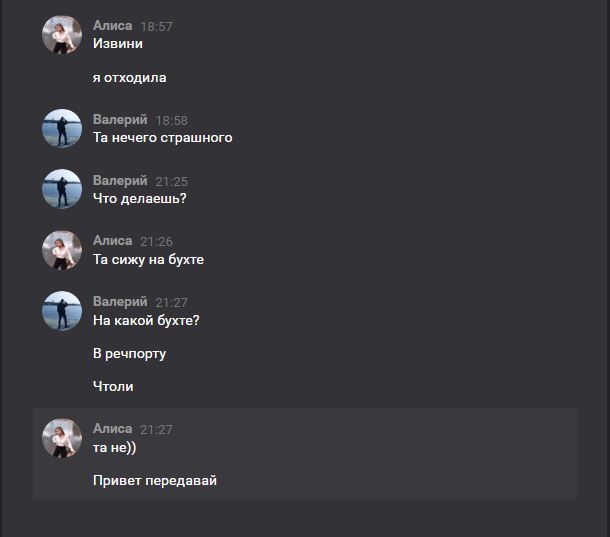
Task: Open Алиса's avatar in the highlighted message
Action: pos(62,438)
